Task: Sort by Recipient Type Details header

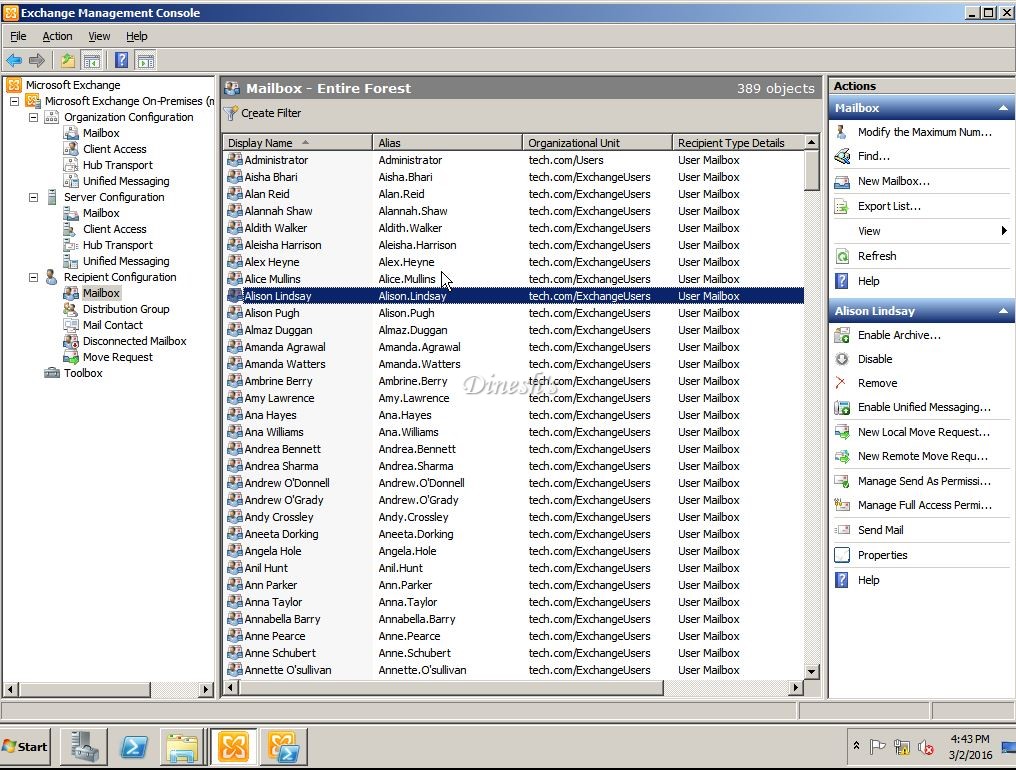Action: (x=738, y=143)
